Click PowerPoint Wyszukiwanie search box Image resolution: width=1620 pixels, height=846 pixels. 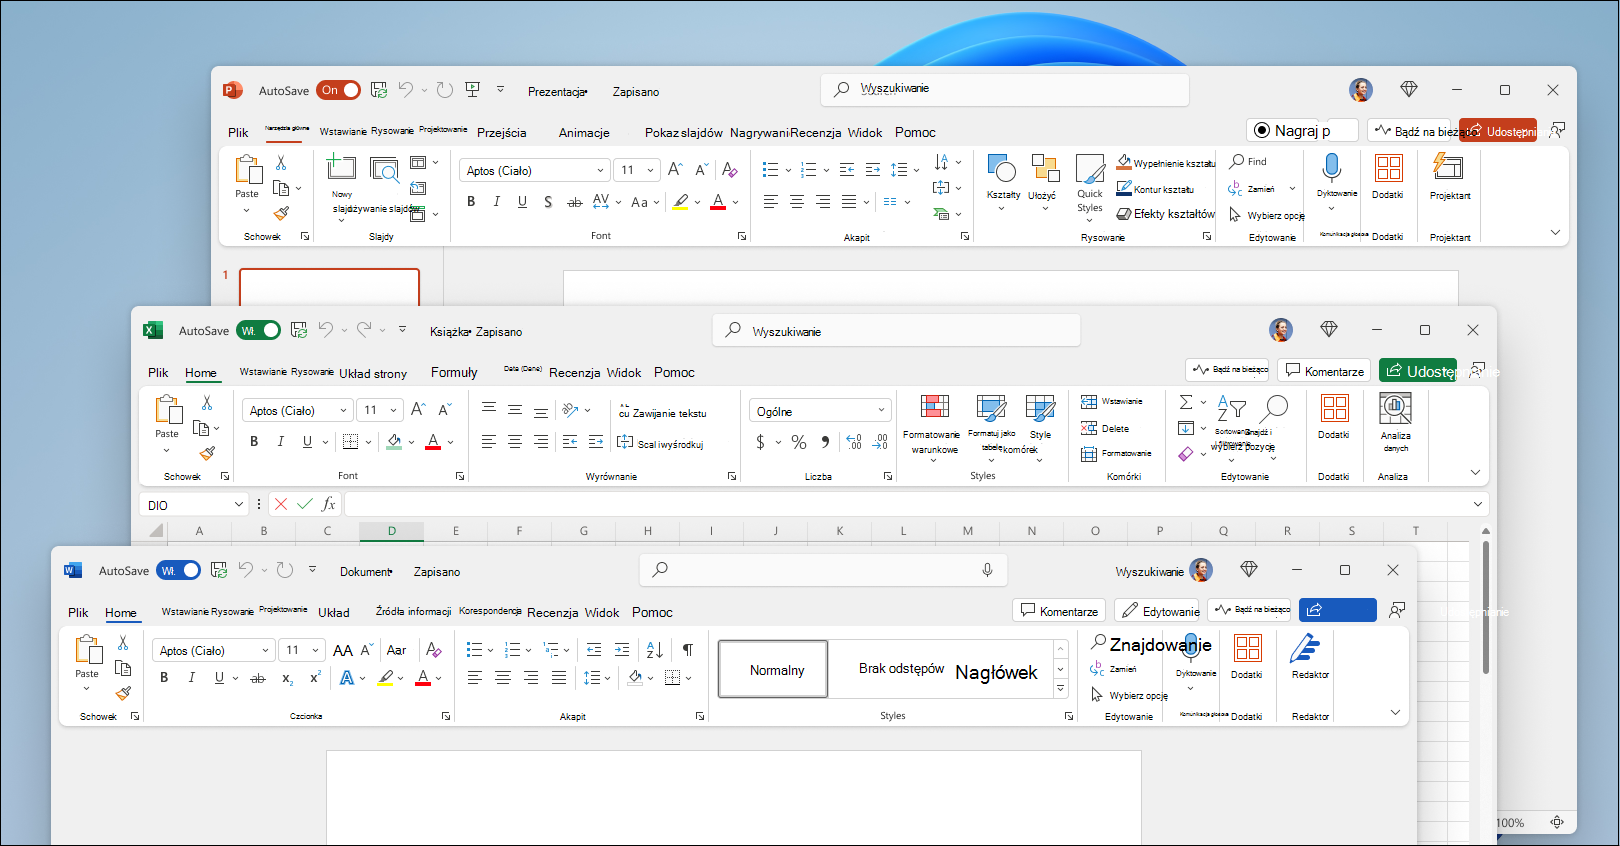1005,89
